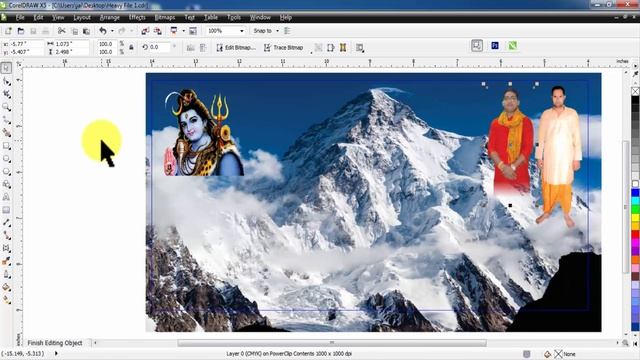Open the Effects menu
Viewport: 640px width, 360px height.
[x=137, y=18]
